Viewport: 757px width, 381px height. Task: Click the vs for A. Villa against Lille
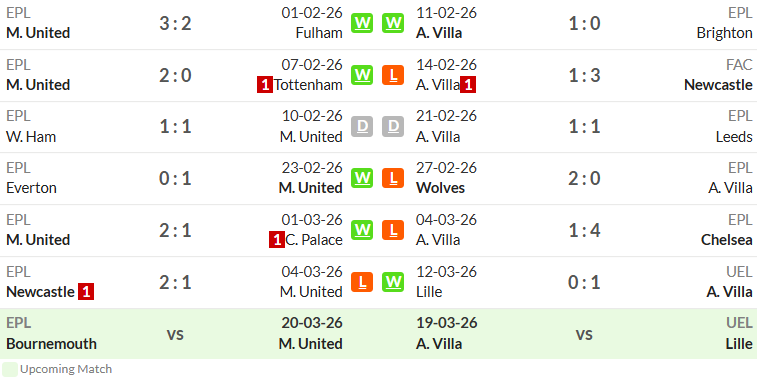pyautogui.click(x=584, y=334)
